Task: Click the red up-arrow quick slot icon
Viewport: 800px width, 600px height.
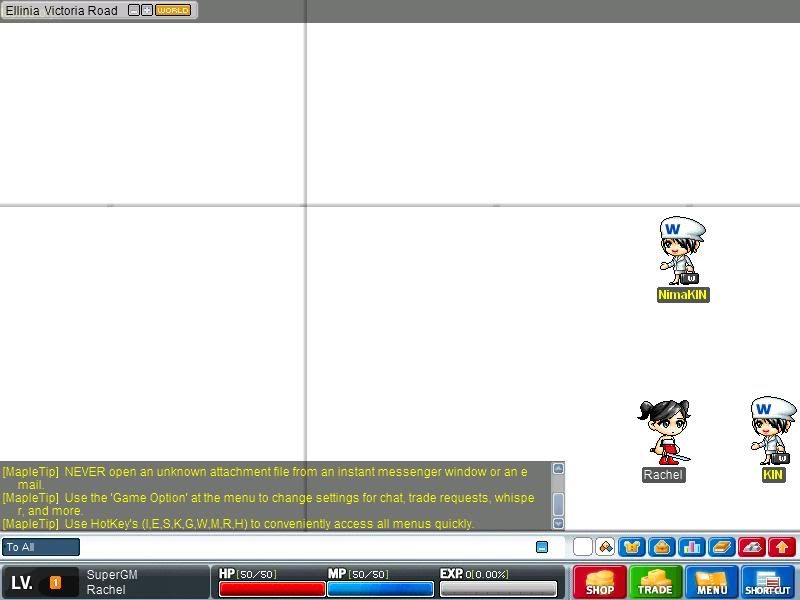Action: pyautogui.click(x=782, y=547)
